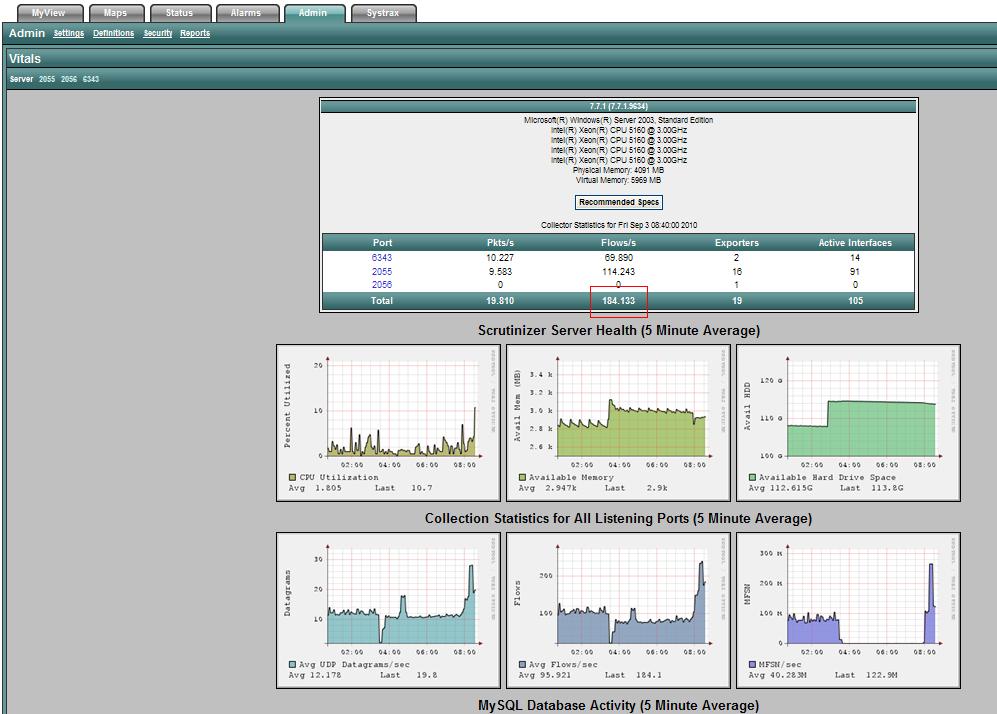Select the 10.227 Pkts/s value
Viewport: 997px width, 714px height.
pos(500,257)
